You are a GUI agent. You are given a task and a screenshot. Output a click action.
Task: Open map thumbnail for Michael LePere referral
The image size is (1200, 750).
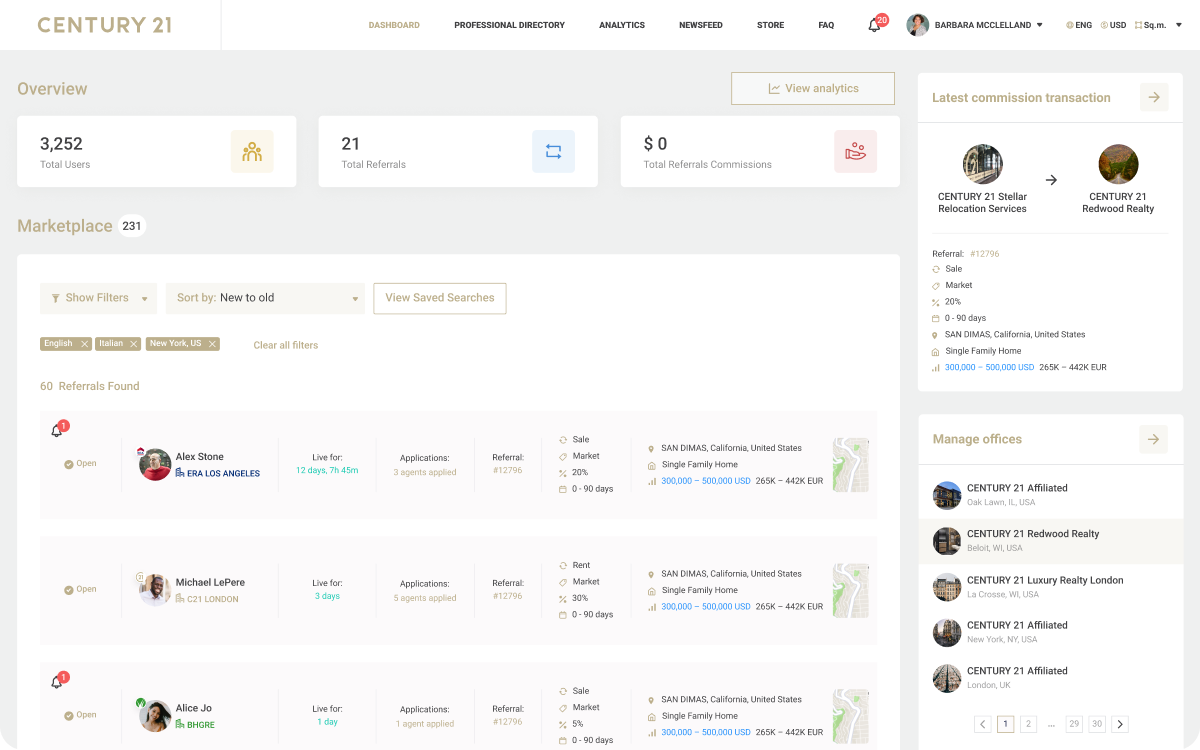click(851, 590)
